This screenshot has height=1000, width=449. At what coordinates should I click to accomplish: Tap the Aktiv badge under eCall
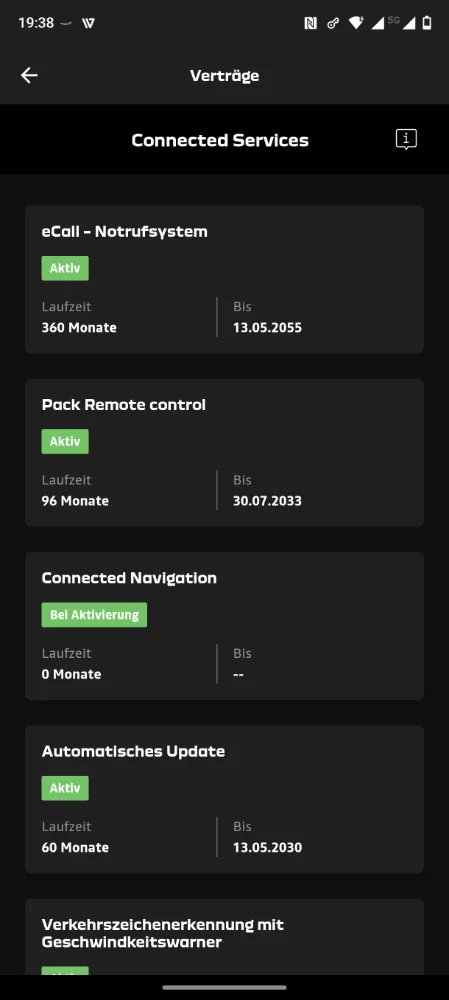point(65,268)
